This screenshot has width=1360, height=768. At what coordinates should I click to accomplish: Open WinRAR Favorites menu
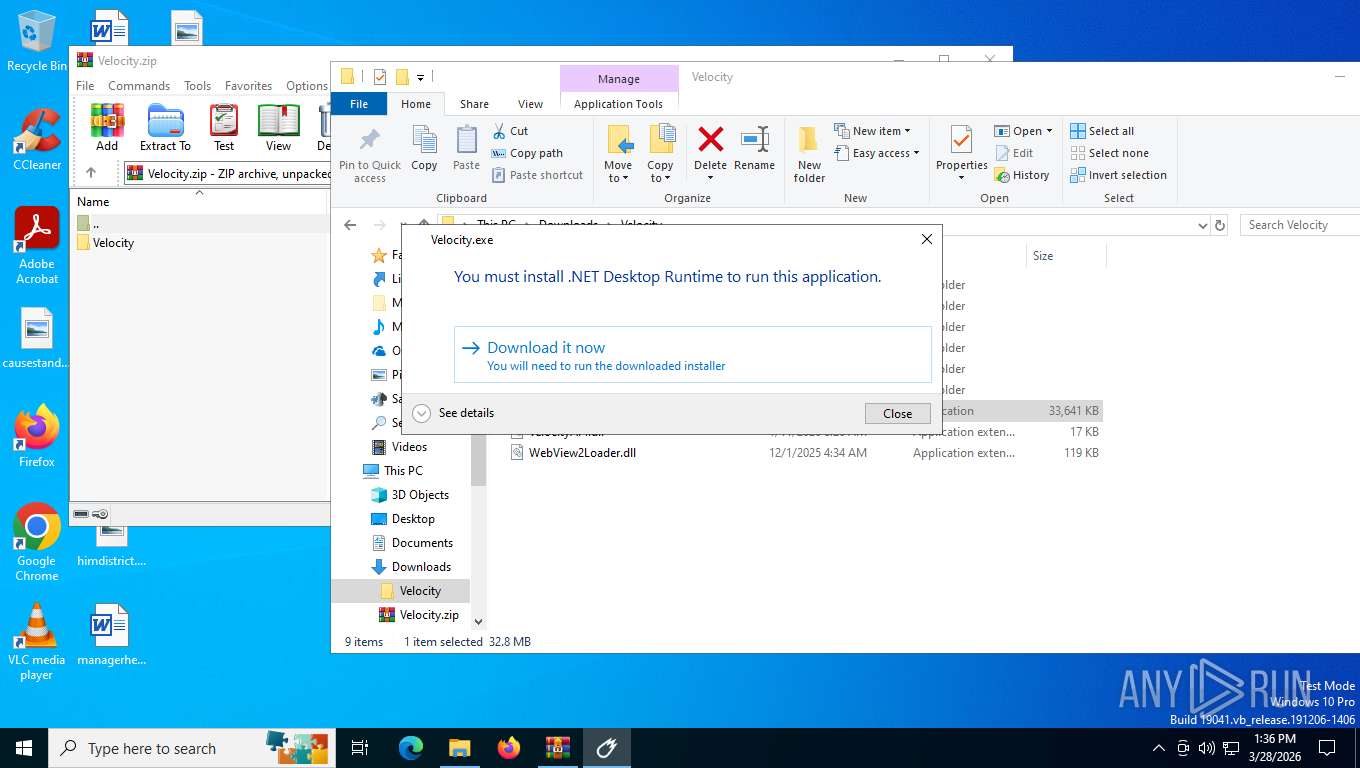click(x=248, y=86)
